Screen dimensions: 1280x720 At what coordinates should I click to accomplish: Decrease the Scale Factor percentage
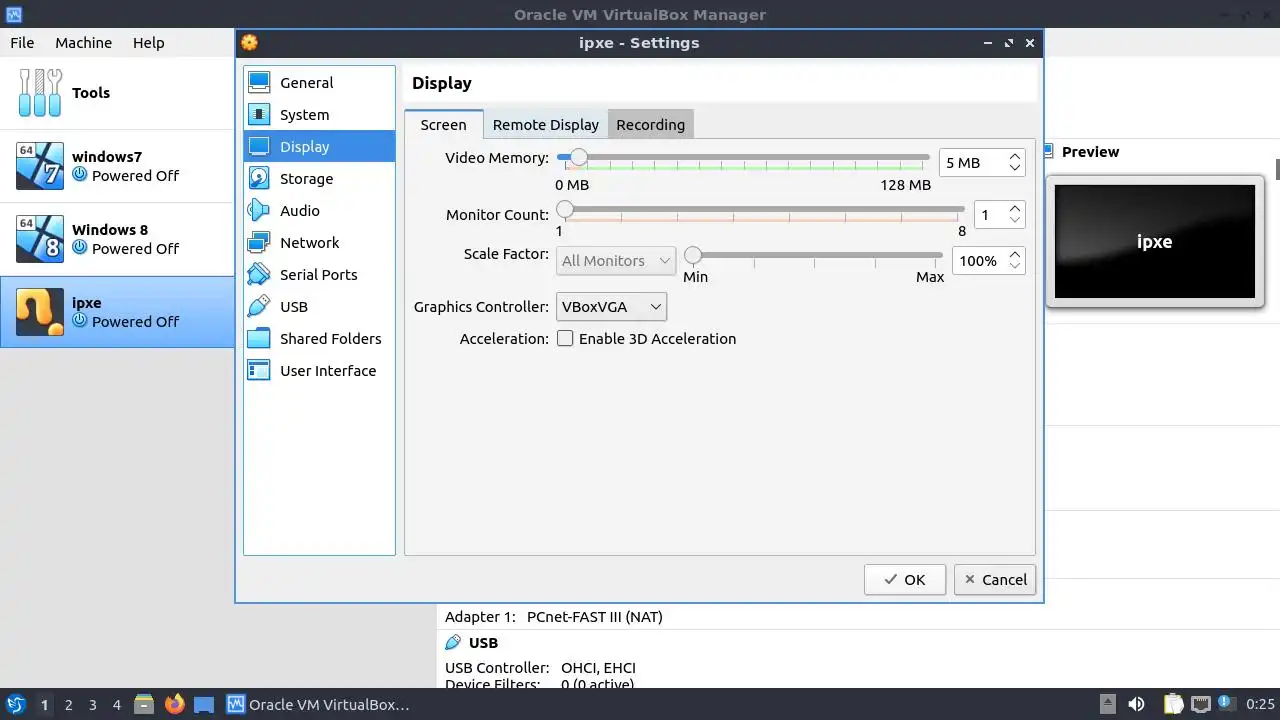coord(1015,267)
